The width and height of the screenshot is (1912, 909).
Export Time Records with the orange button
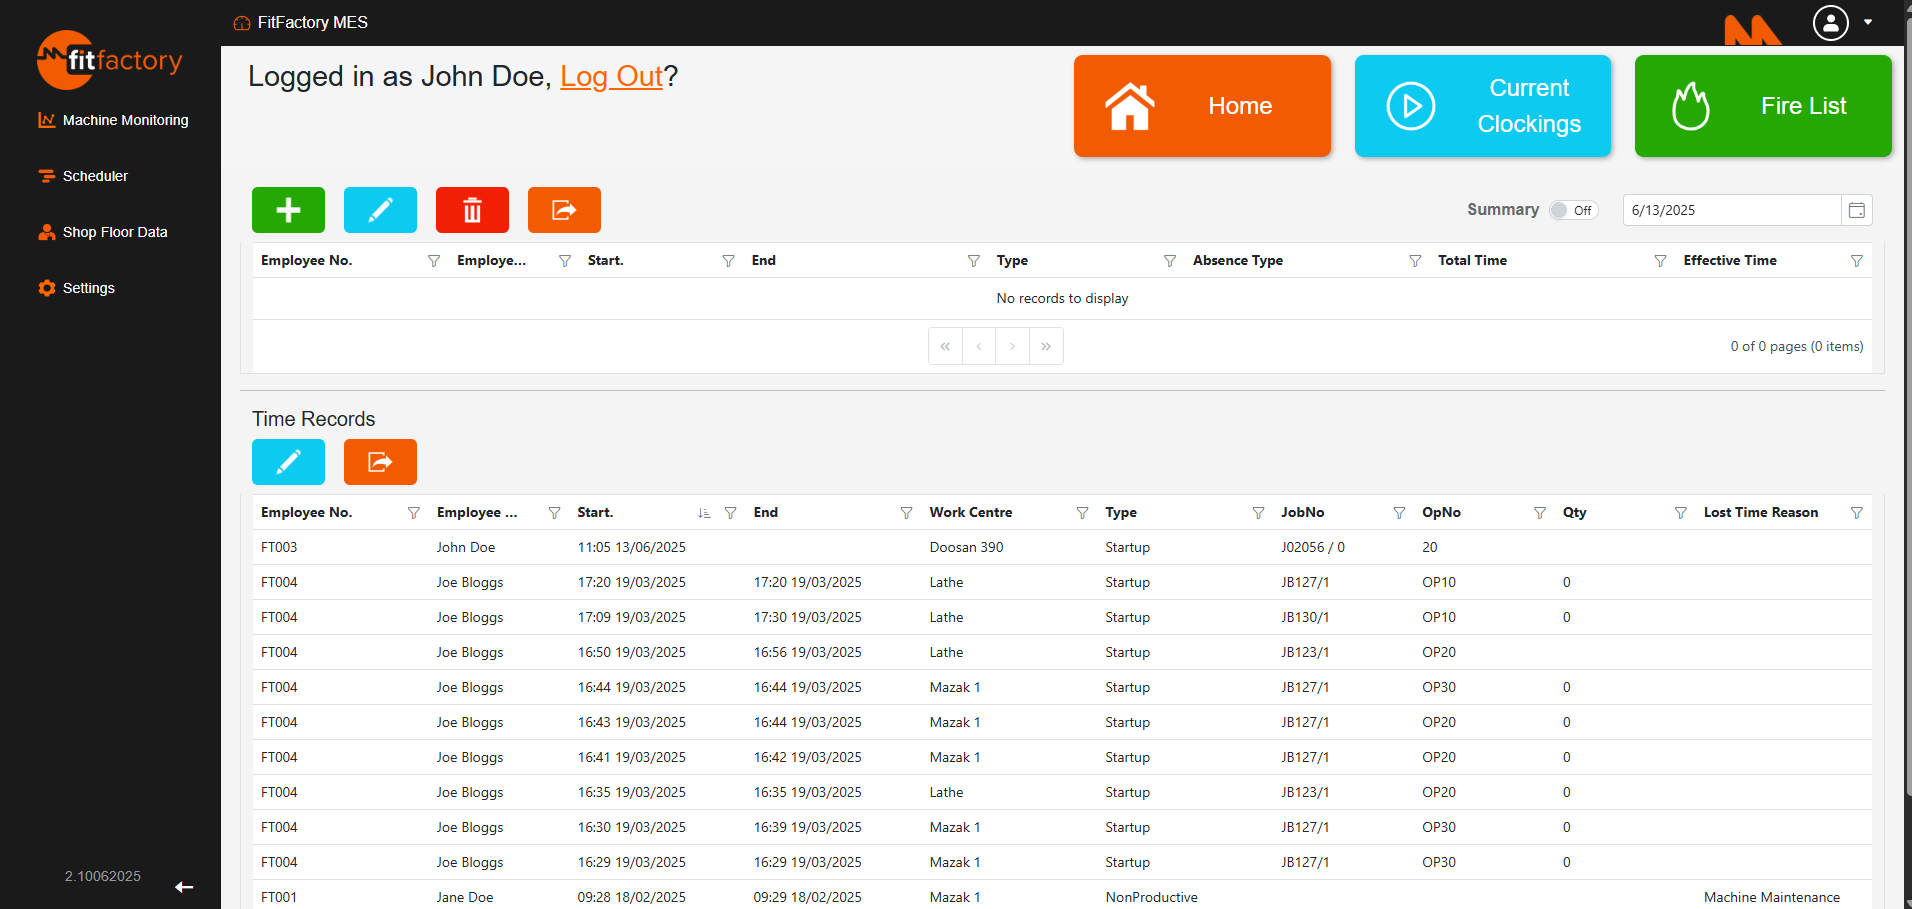pyautogui.click(x=380, y=462)
